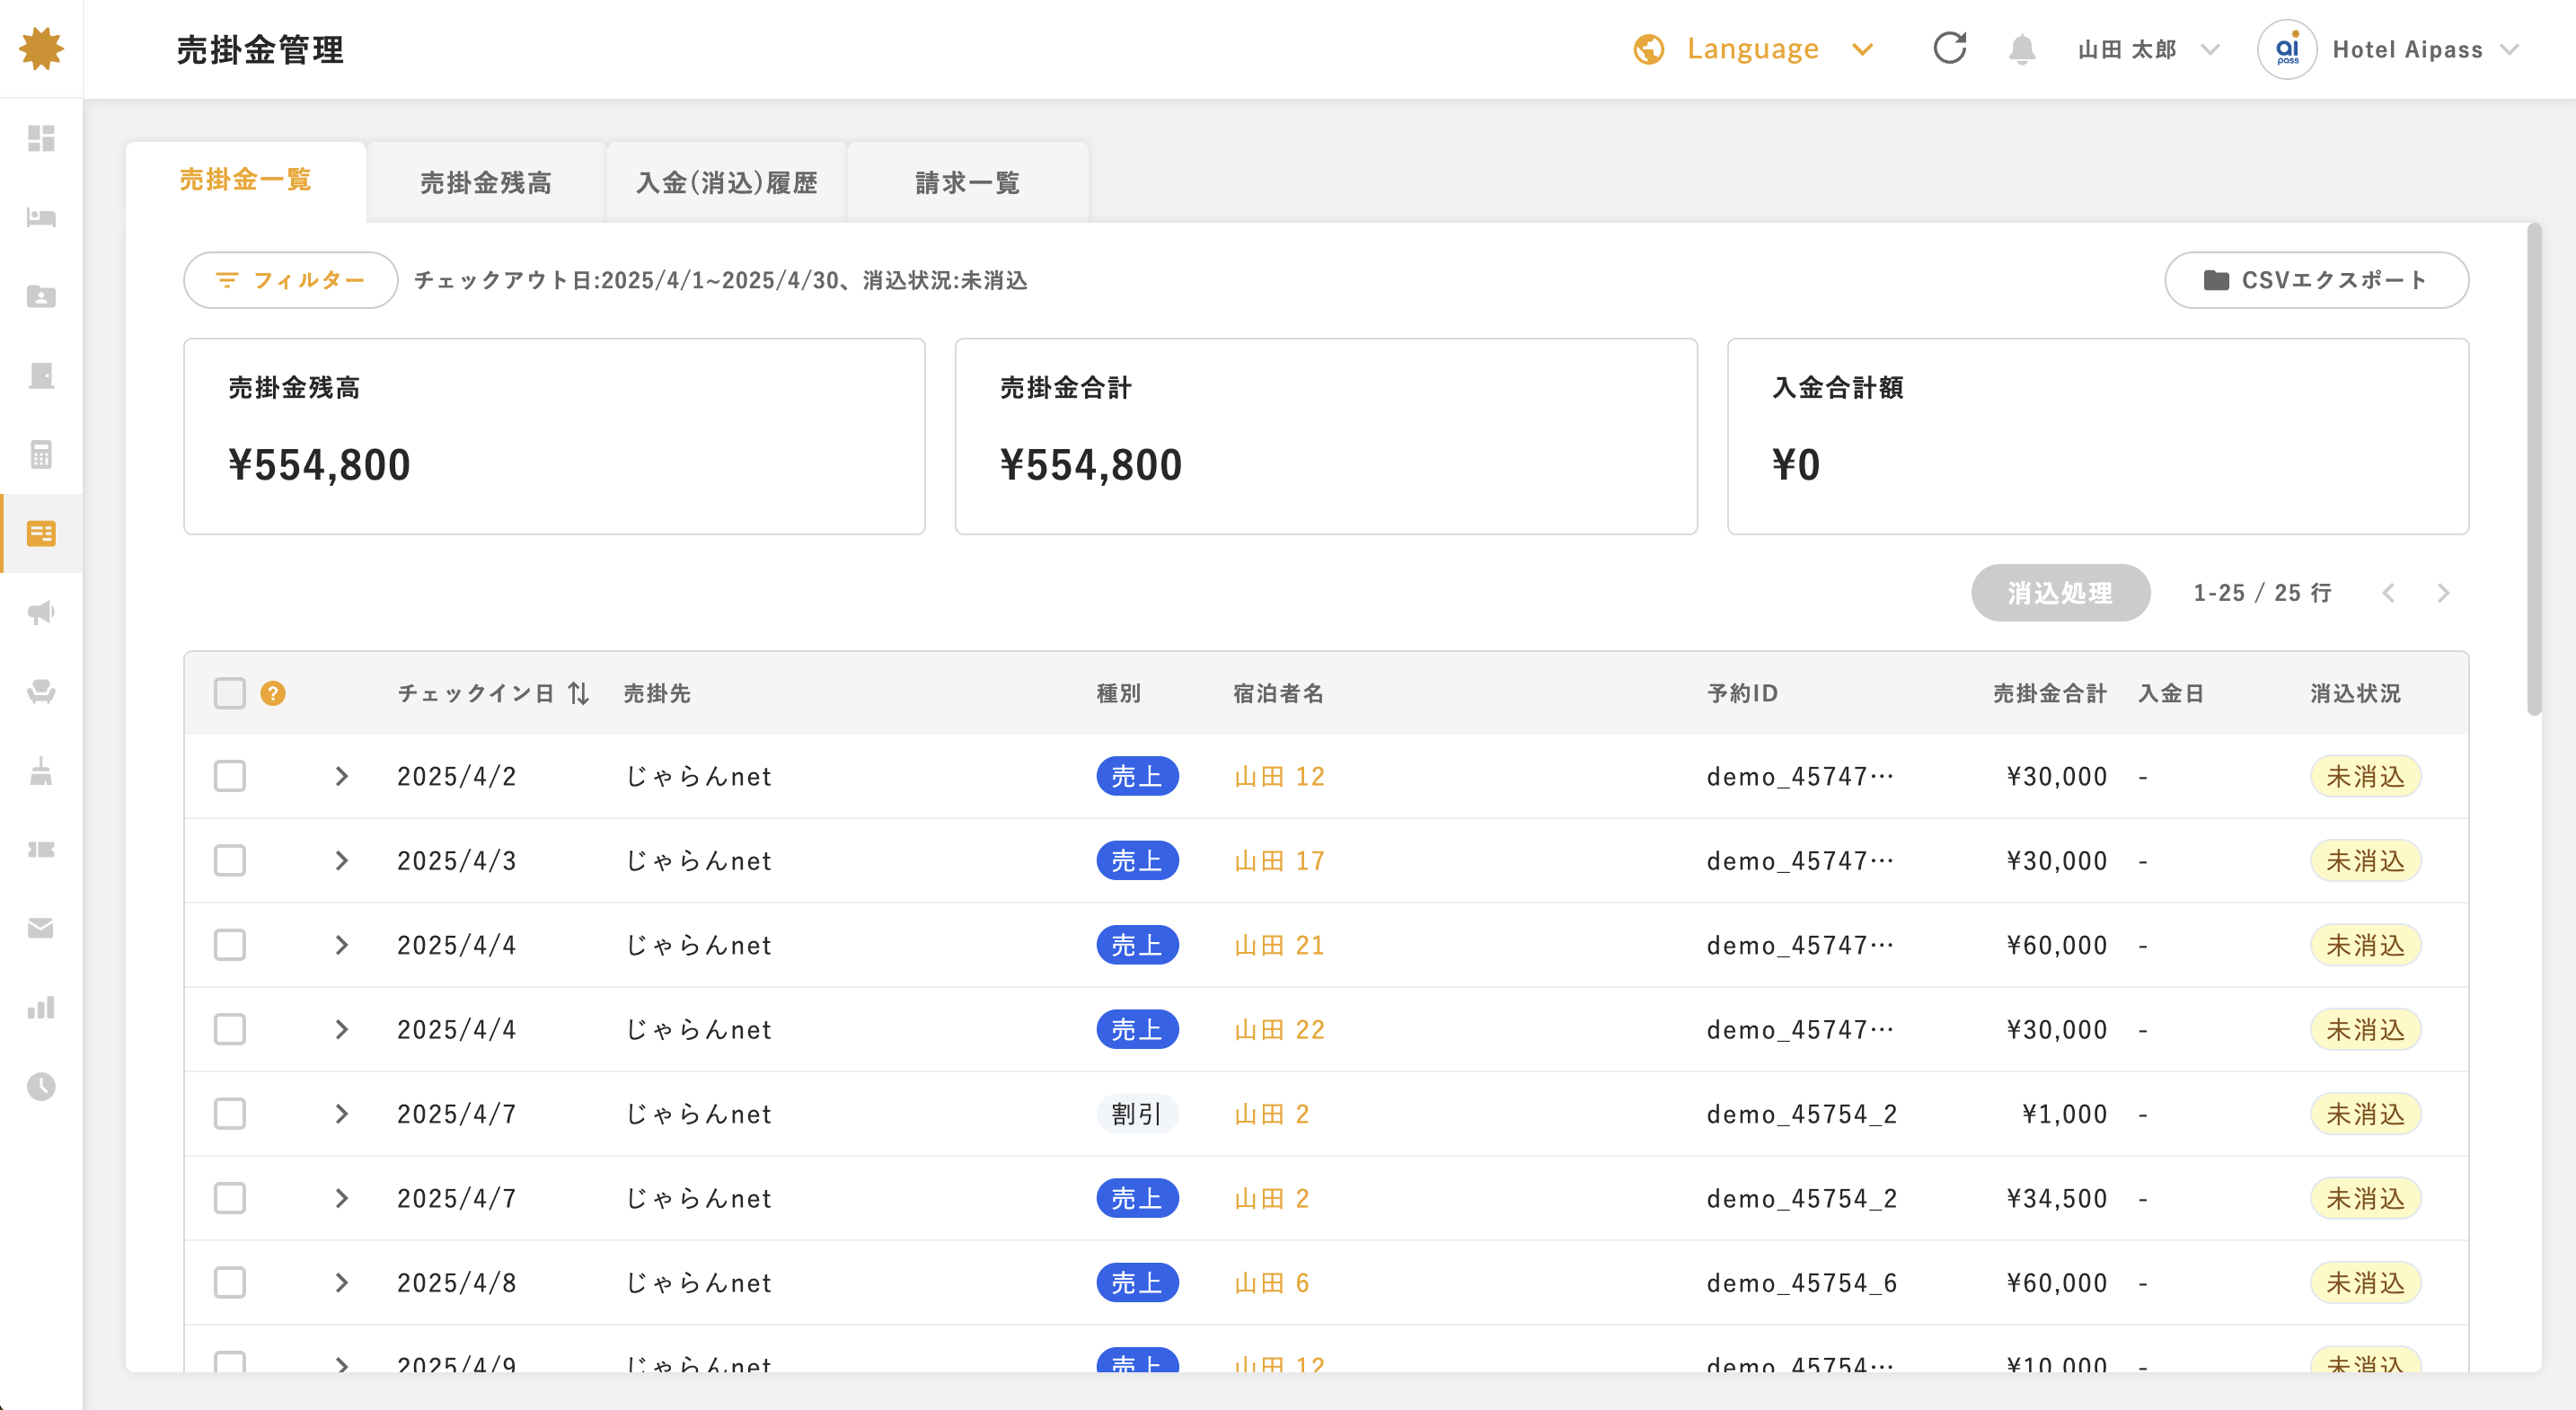The width and height of the screenshot is (2576, 1410).
Task: Click the 売掛金合計 summary card
Action: click(1326, 436)
